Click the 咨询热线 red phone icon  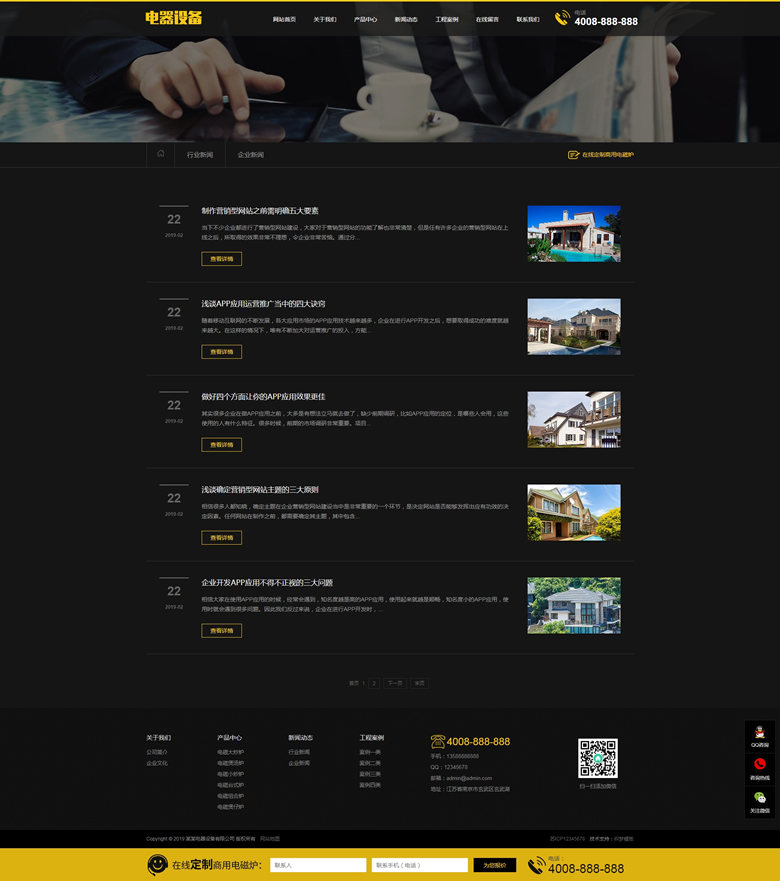point(760,765)
